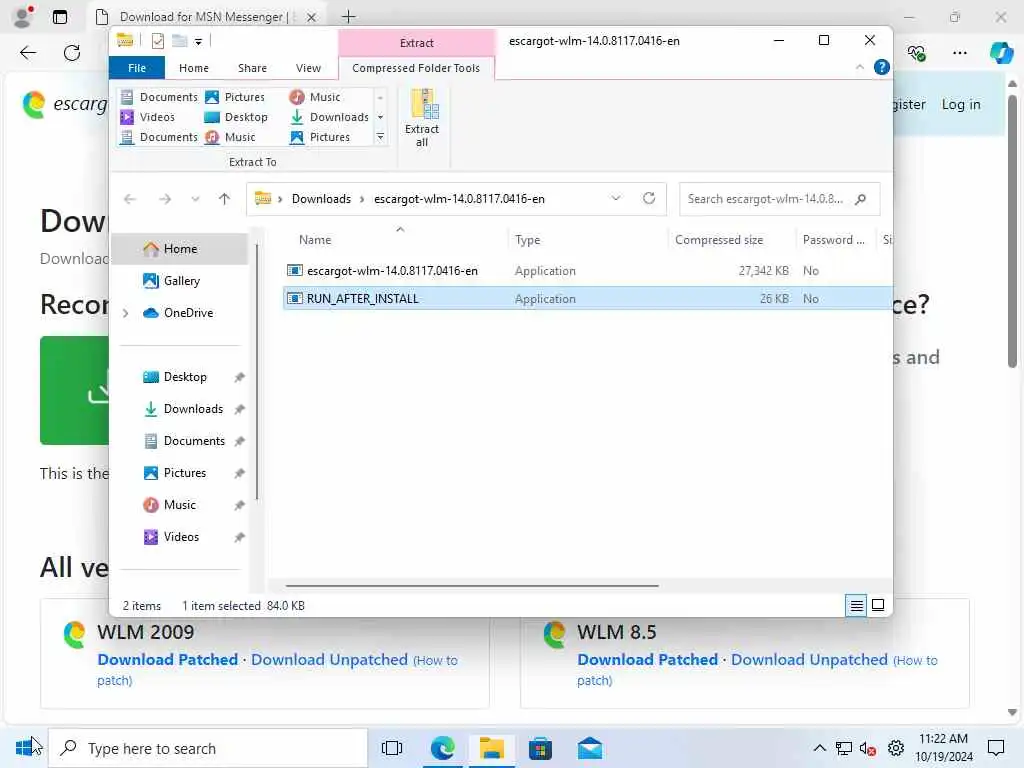The height and width of the screenshot is (768, 1024).
Task: Open a new Edge tab
Action: pyautogui.click(x=349, y=16)
